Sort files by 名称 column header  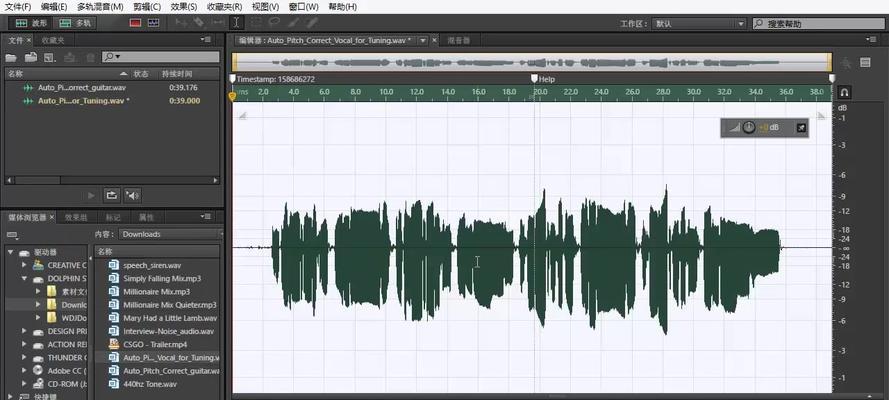click(x=67, y=74)
